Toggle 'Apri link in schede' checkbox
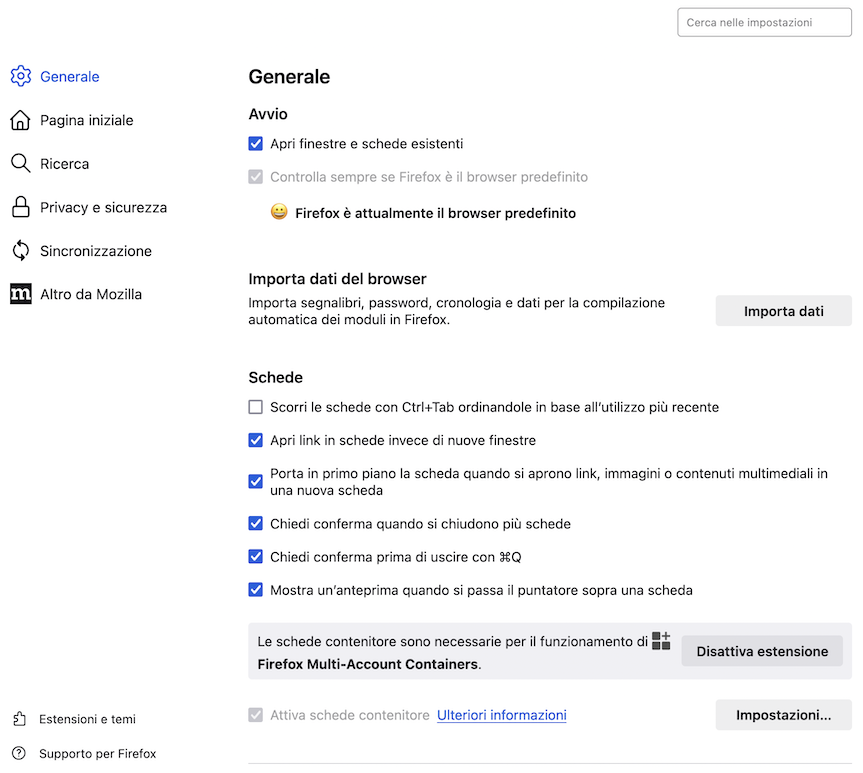The width and height of the screenshot is (863, 773). (x=256, y=440)
